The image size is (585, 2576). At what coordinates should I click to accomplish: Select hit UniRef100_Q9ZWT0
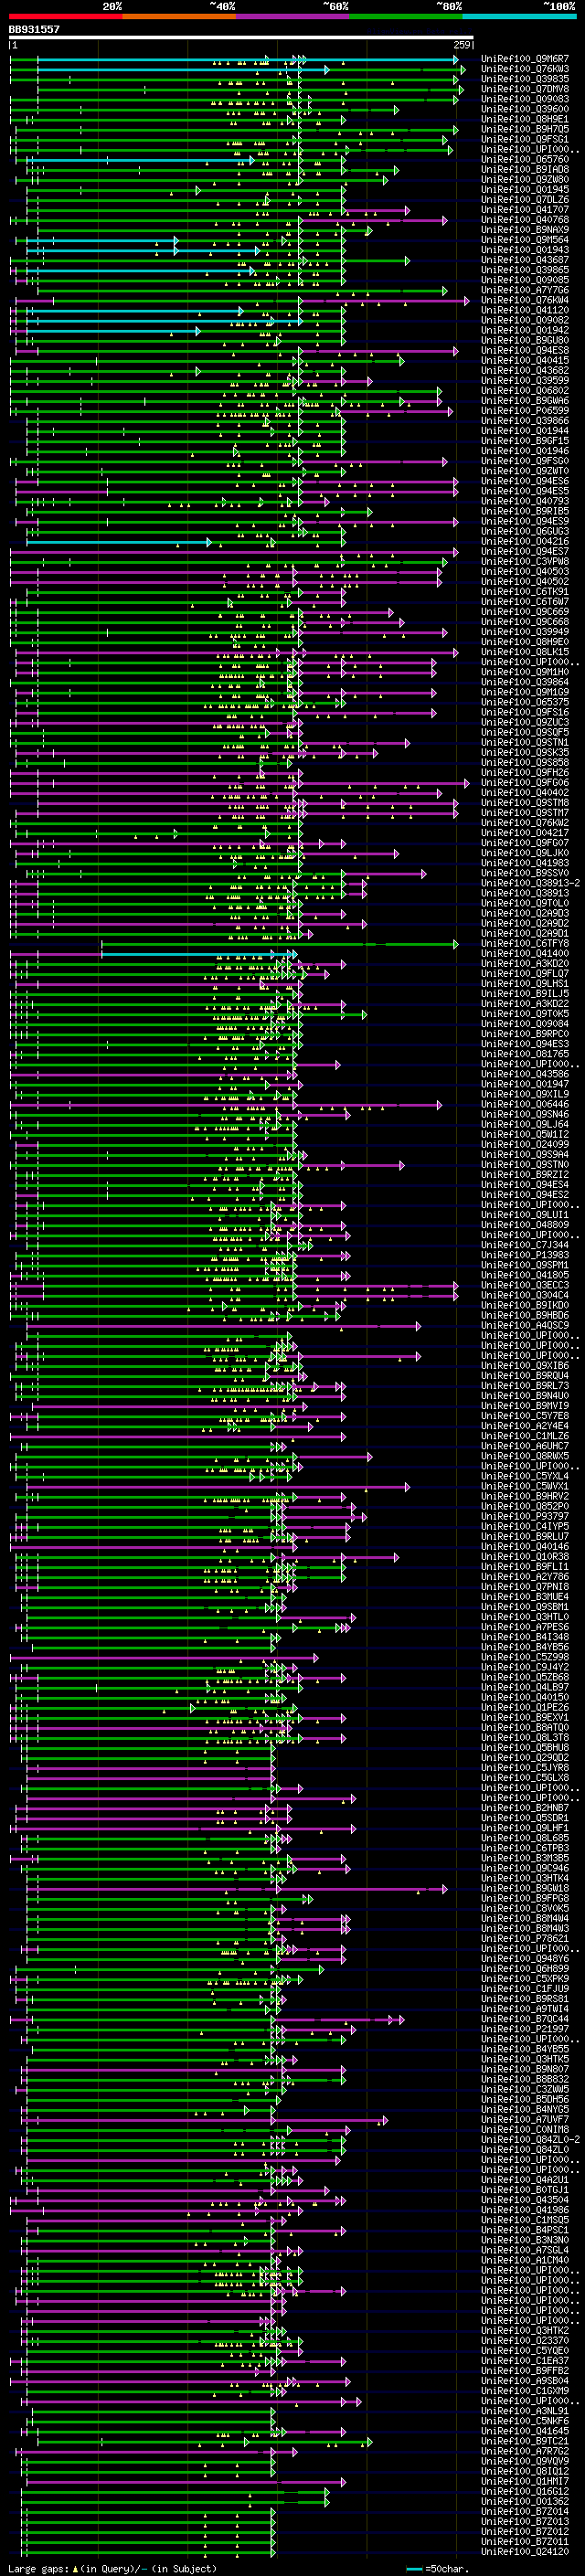[525, 471]
